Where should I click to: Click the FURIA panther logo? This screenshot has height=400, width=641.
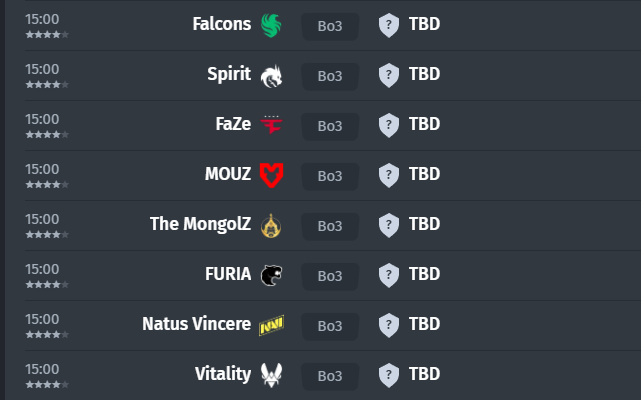click(271, 274)
